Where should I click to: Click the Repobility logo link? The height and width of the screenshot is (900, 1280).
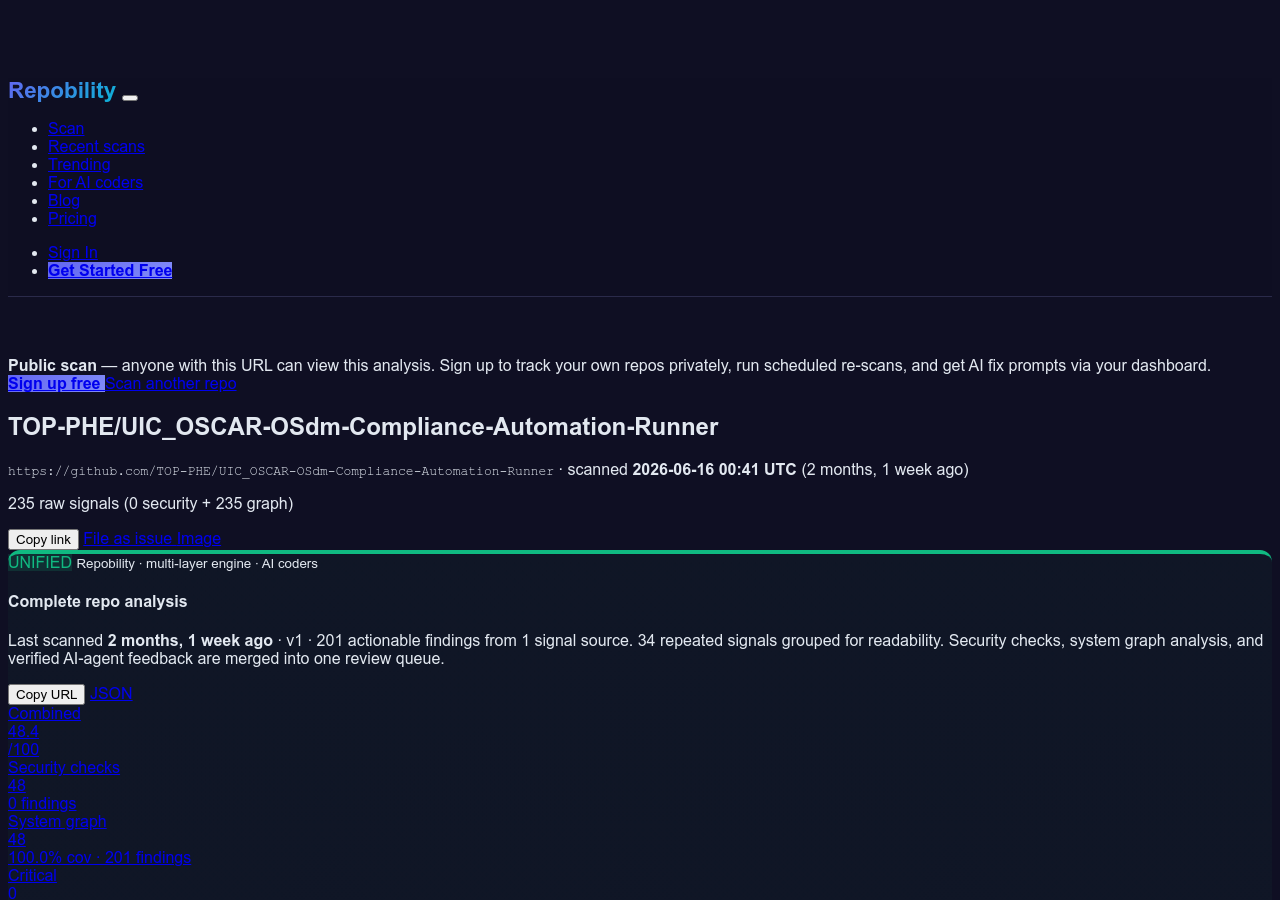point(62,91)
